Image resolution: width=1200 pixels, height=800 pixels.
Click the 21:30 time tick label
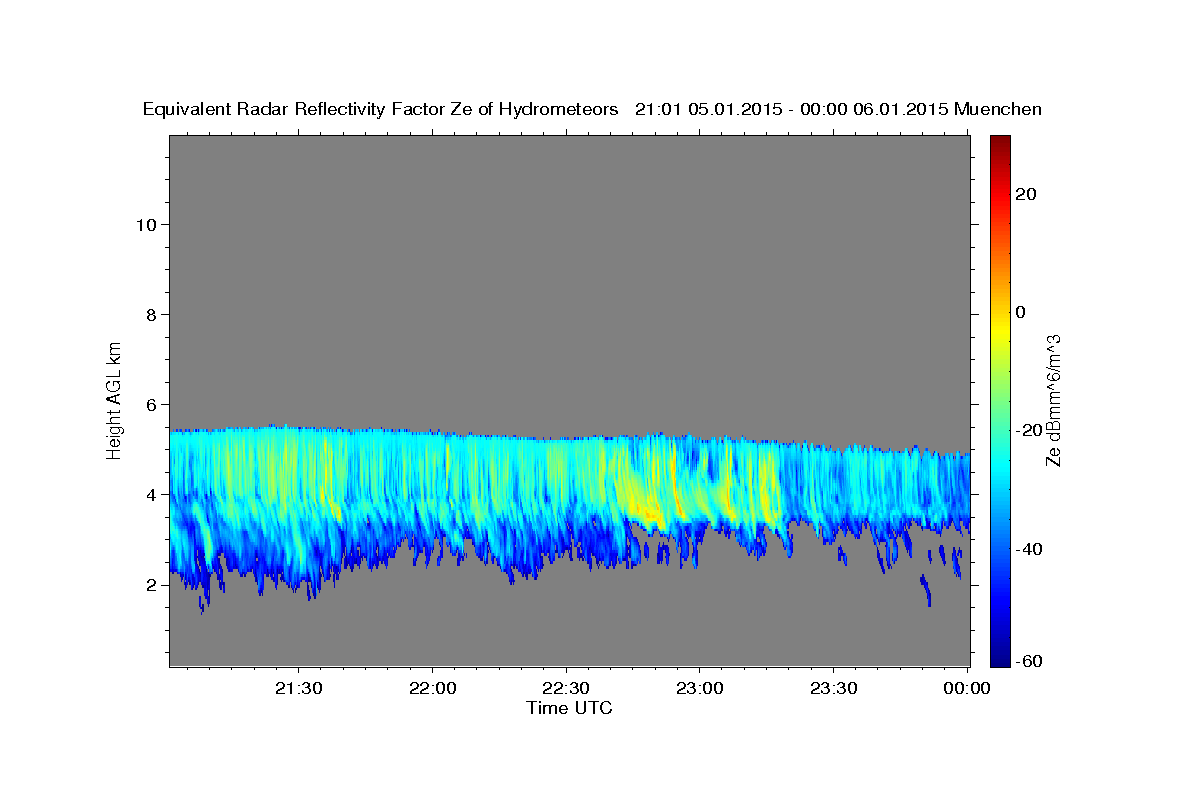point(299,689)
